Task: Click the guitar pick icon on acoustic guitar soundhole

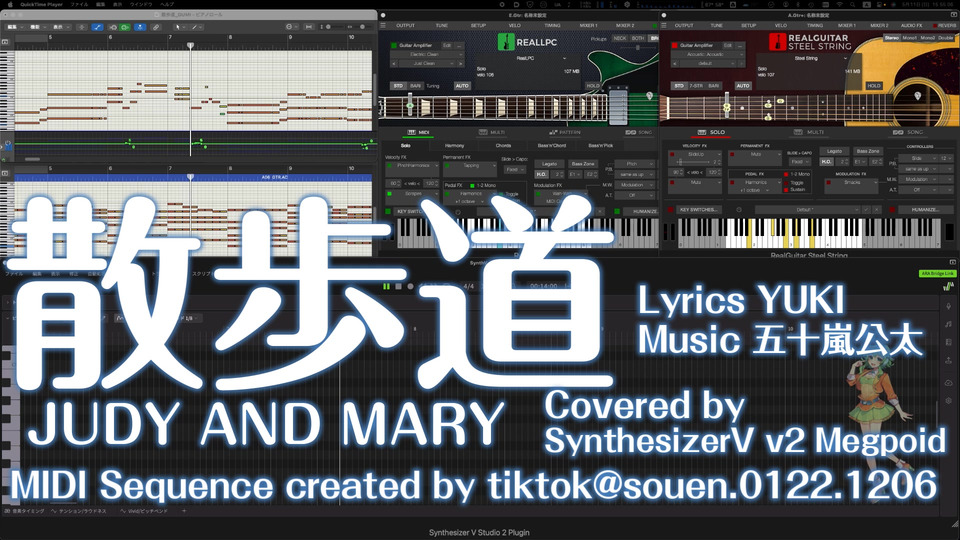Action: [x=917, y=96]
